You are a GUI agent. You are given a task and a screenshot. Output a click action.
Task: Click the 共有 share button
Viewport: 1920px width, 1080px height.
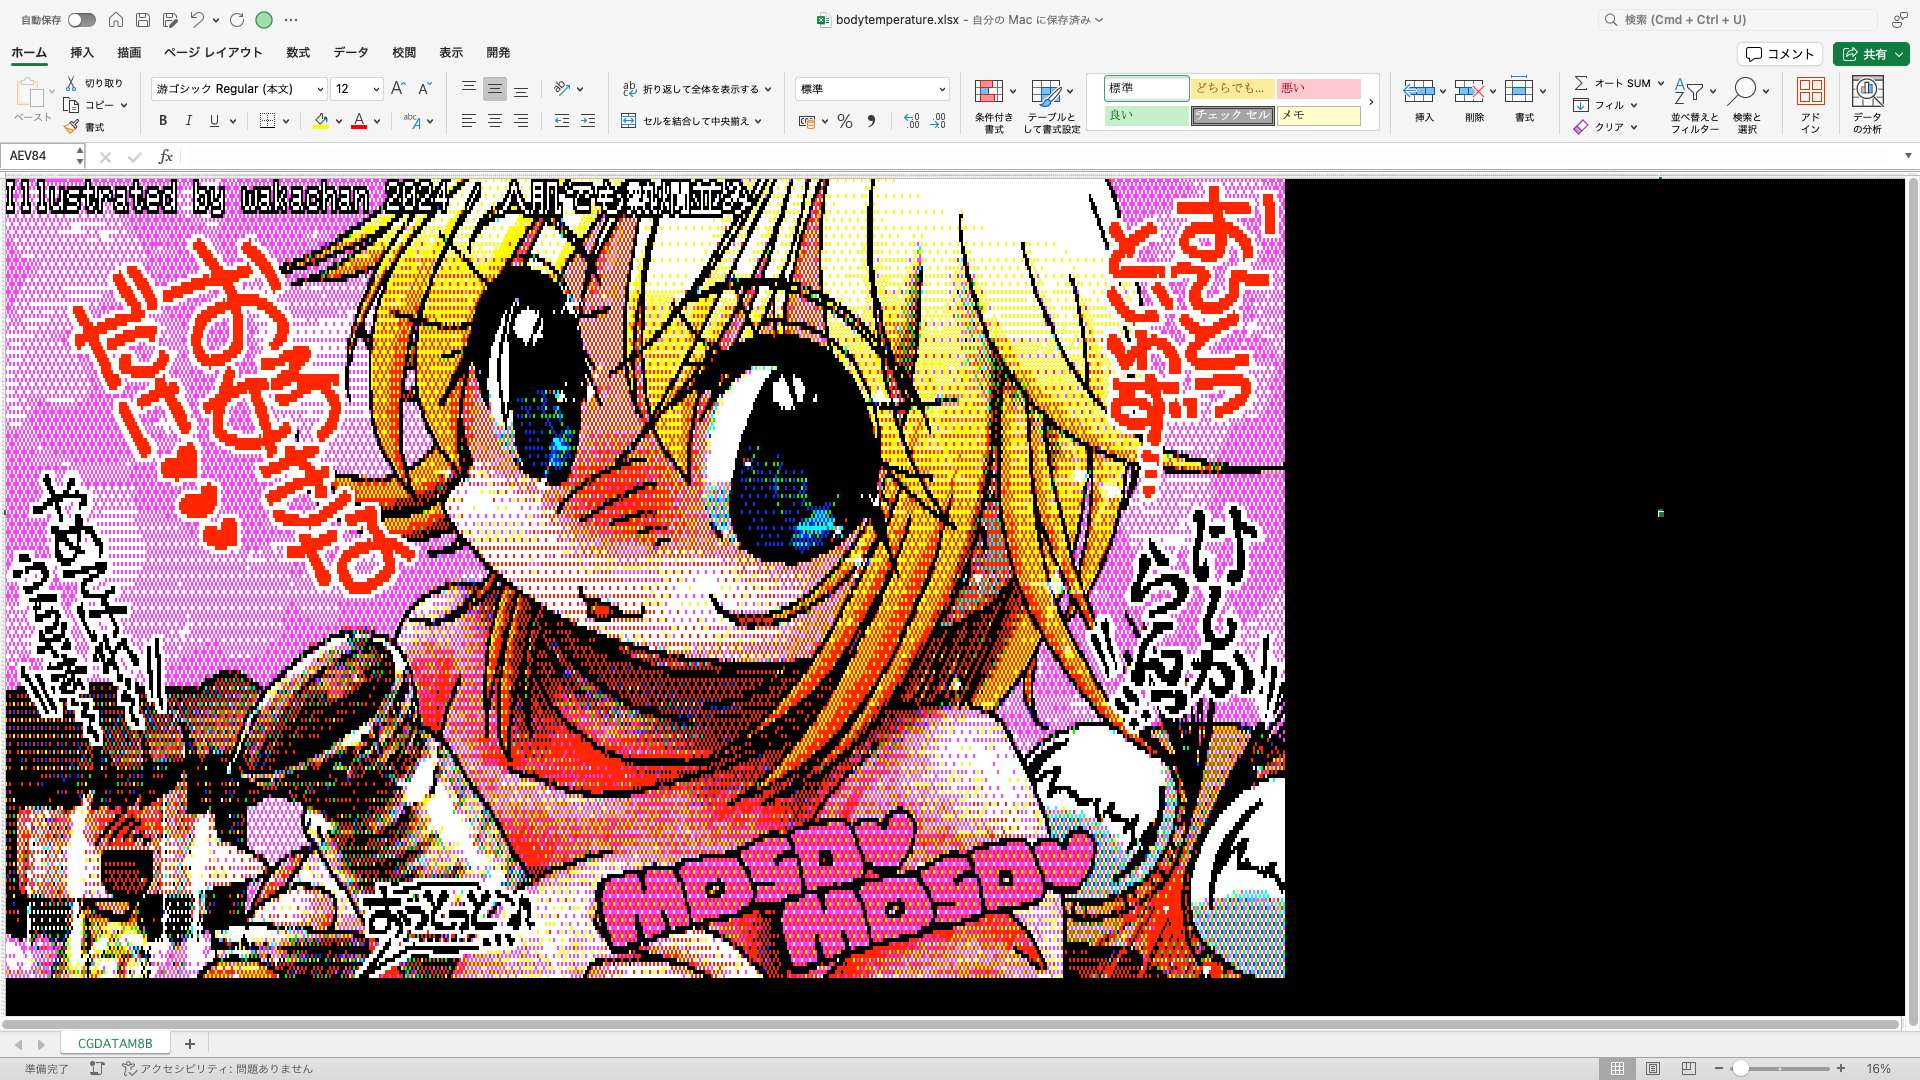click(1871, 54)
